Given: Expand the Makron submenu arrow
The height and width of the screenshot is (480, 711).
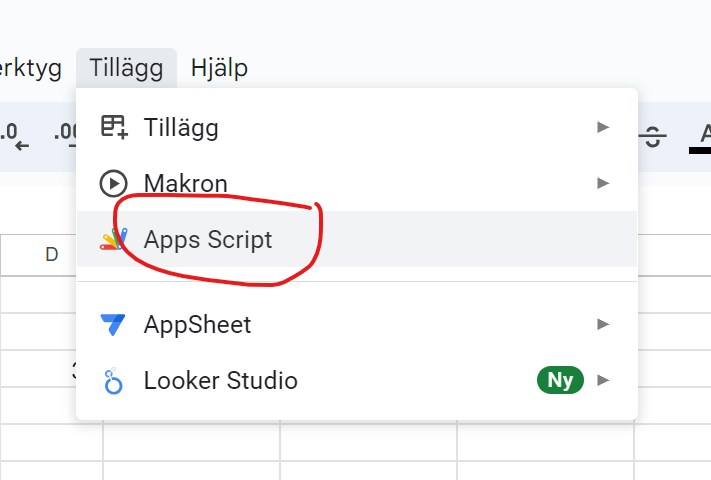Looking at the screenshot, I should coord(602,183).
